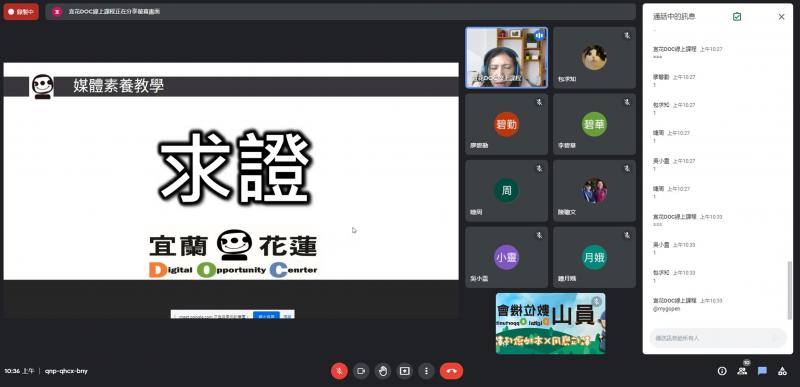800x387 pixels.
Task: Click the 媒體素養教學 slide title
Action: [118, 86]
